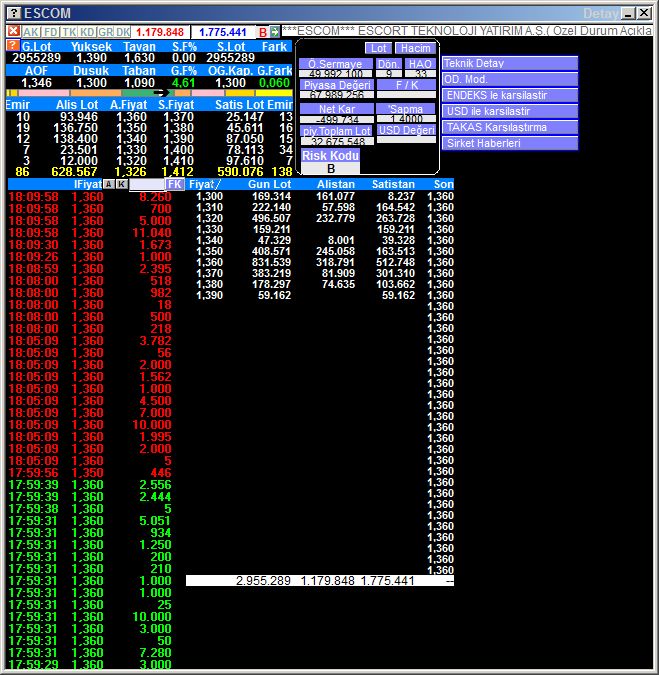659x675 pixels.
Task: Click the Piyasa Değeri label
Action: pyautogui.click(x=337, y=85)
